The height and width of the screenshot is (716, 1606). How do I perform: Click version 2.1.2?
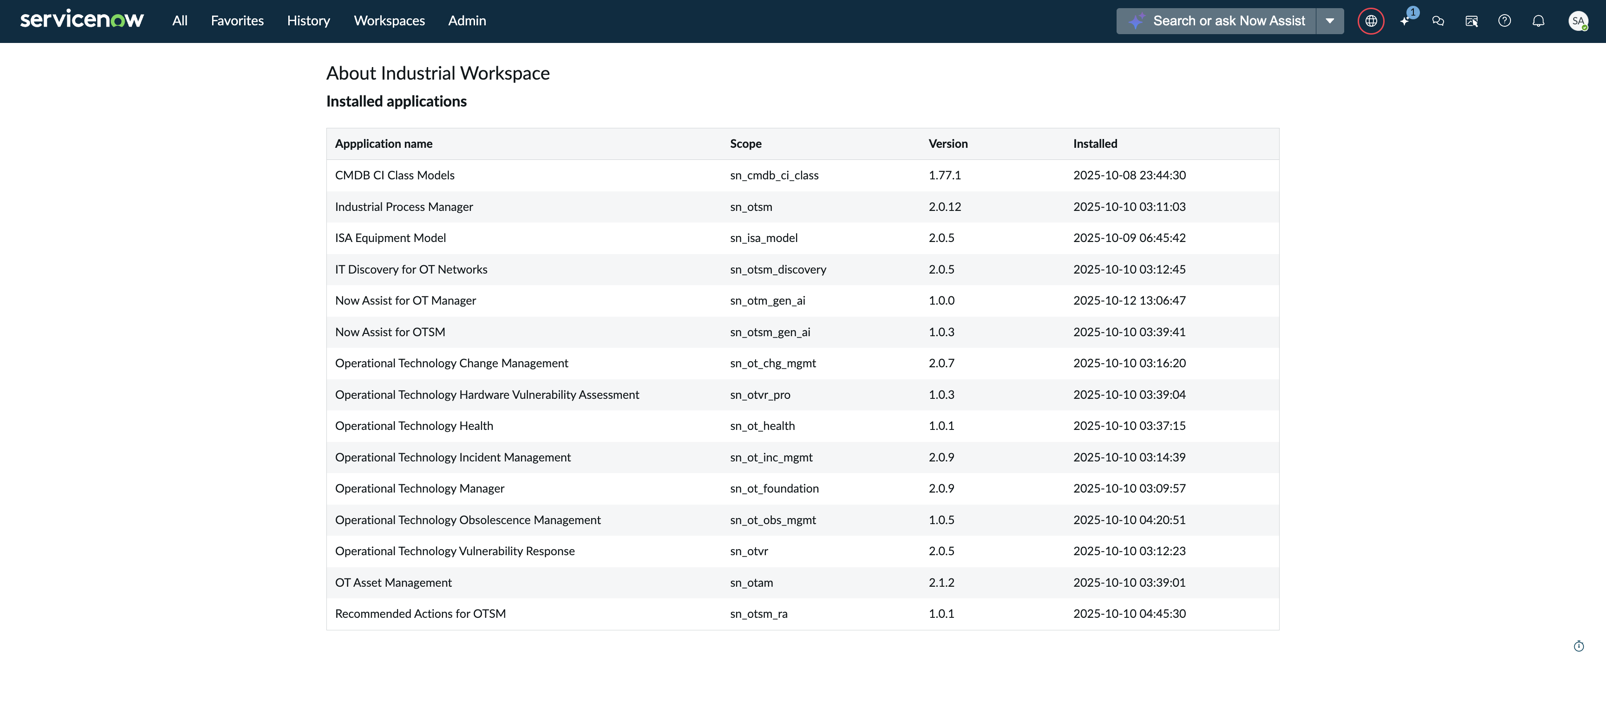[941, 583]
